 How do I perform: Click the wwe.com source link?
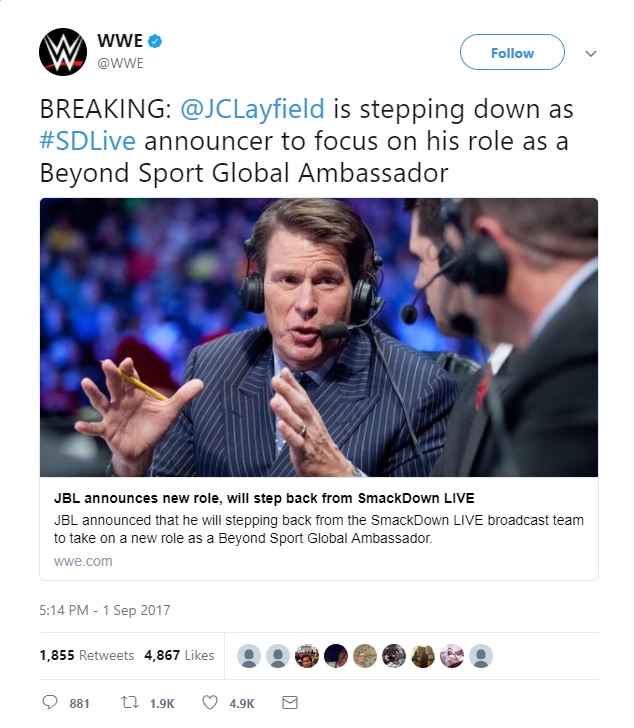tap(83, 561)
